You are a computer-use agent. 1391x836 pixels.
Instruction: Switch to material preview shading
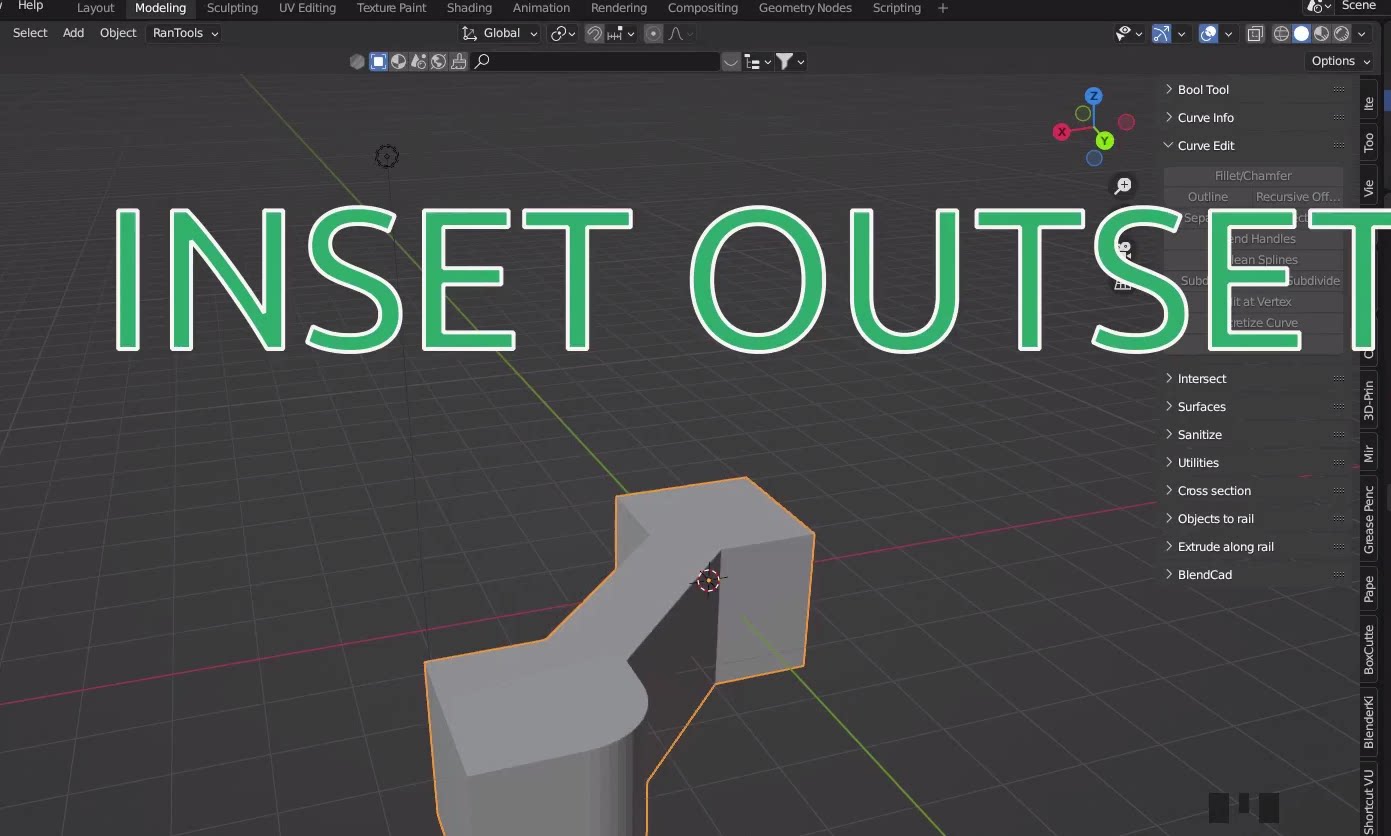[x=1322, y=33]
